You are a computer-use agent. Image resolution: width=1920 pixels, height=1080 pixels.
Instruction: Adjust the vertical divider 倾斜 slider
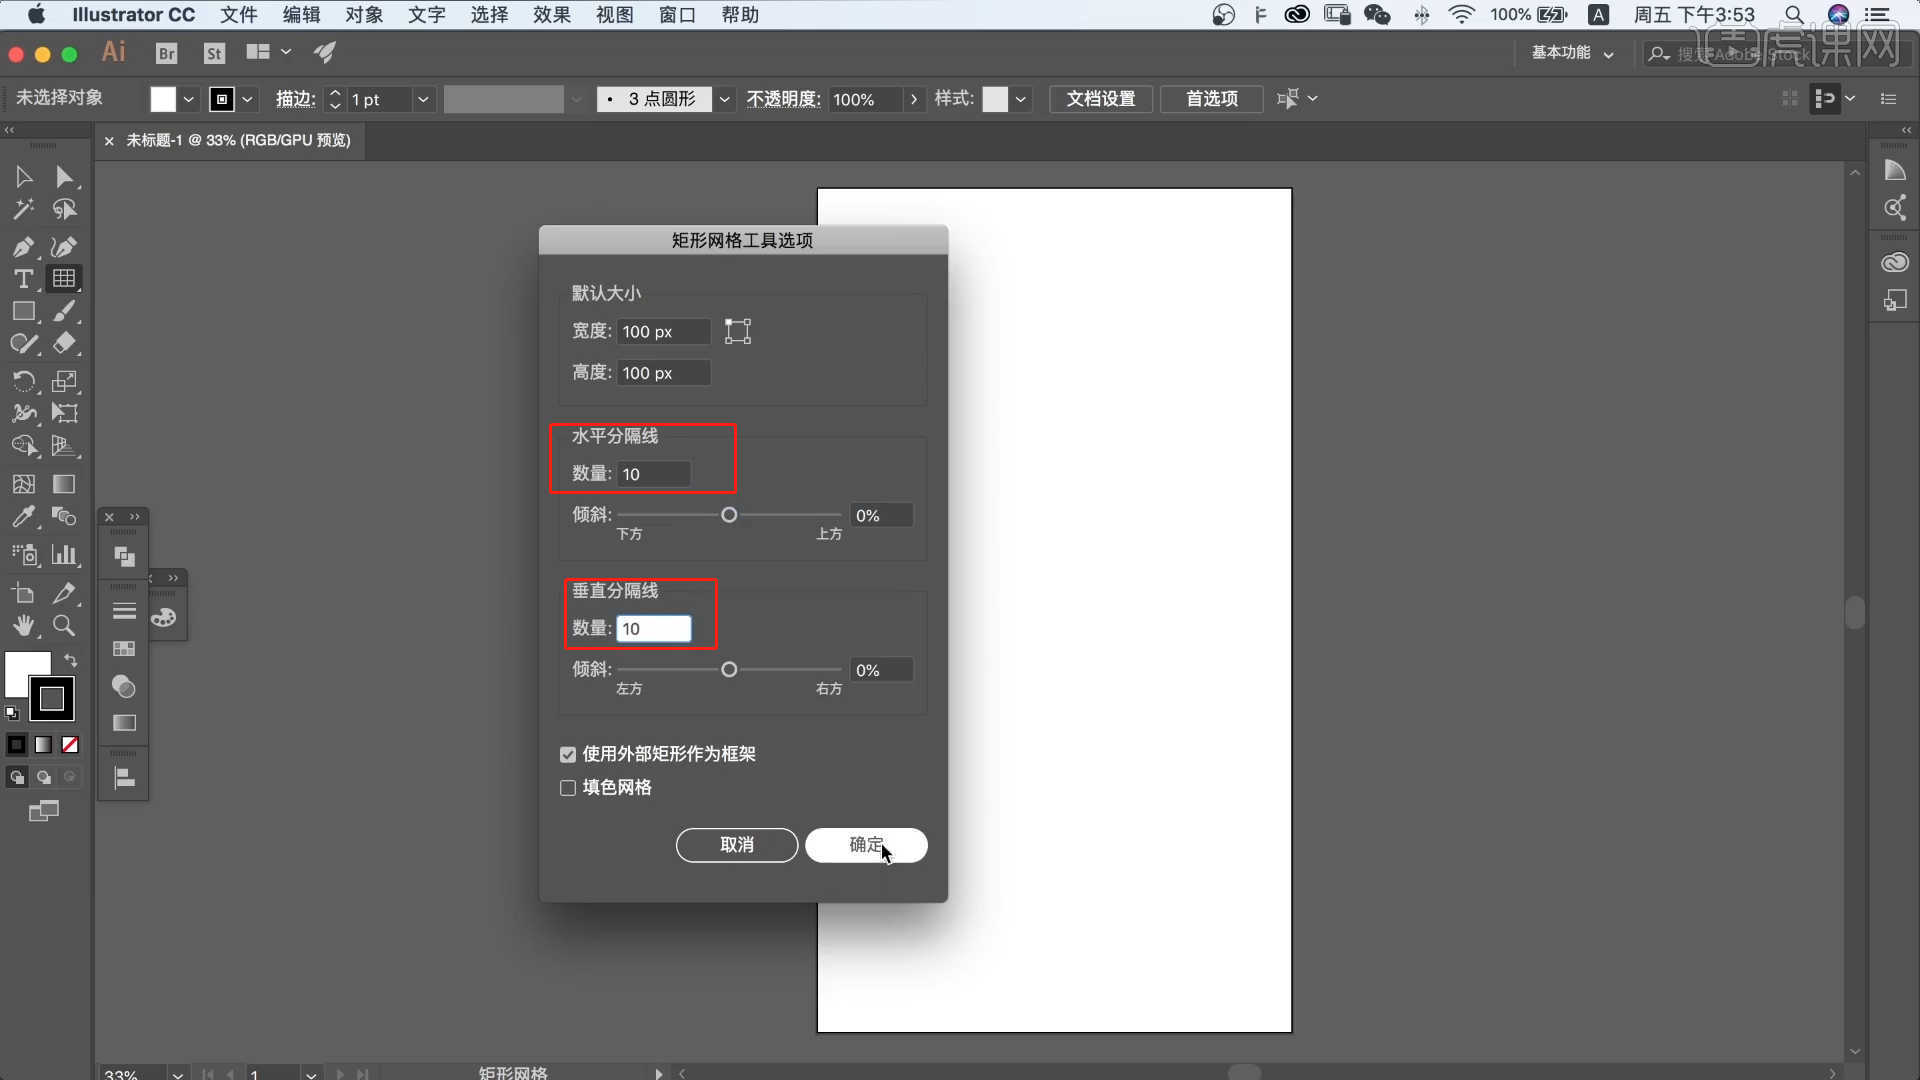[729, 670]
